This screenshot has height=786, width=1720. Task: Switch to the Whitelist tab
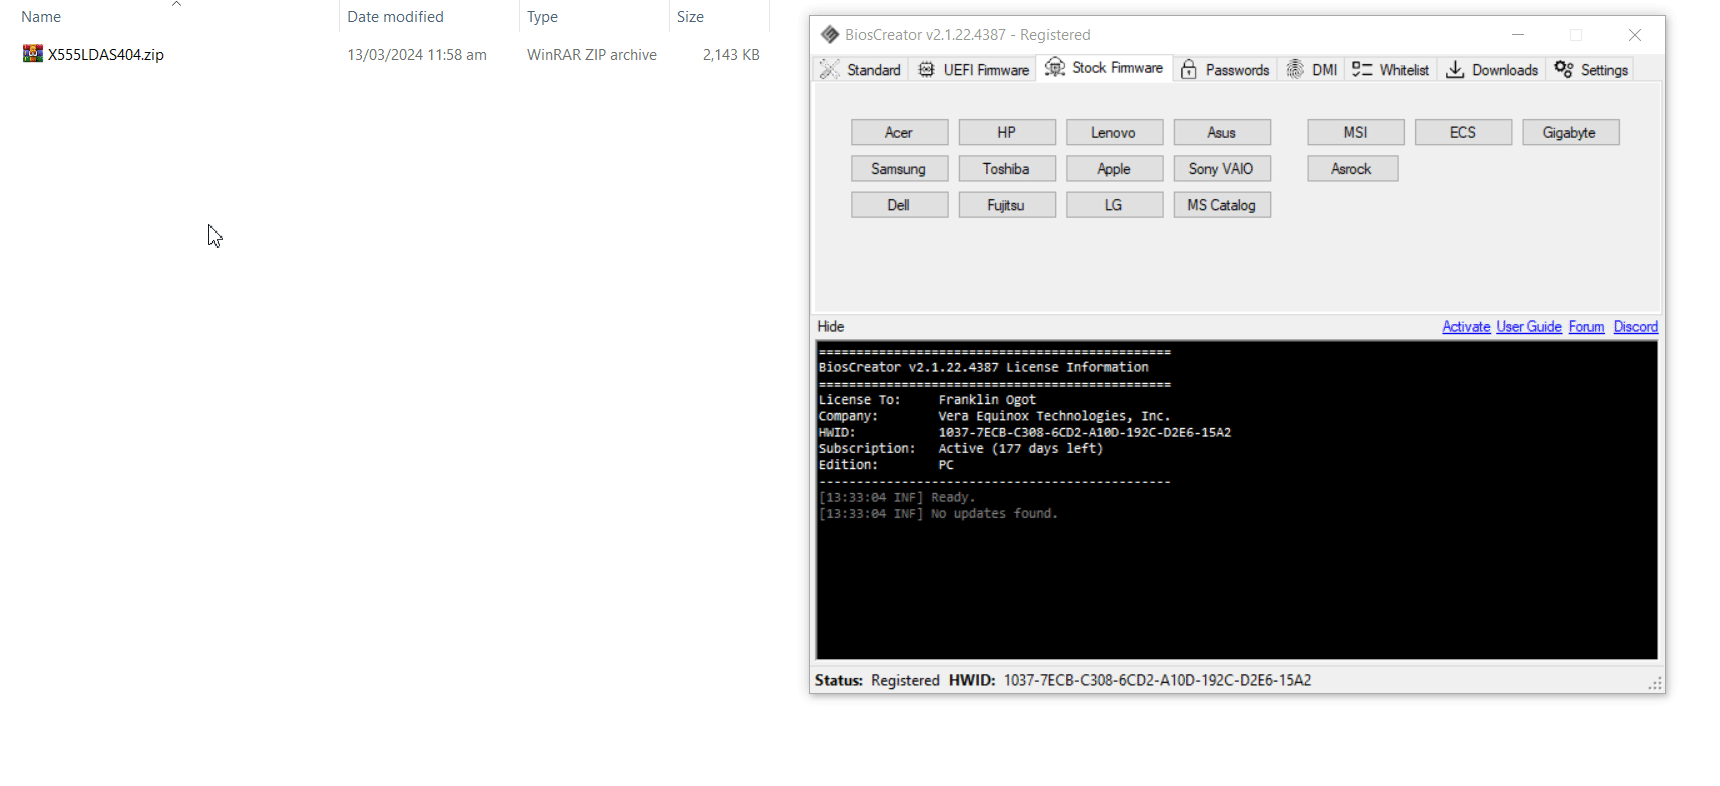(x=1391, y=69)
